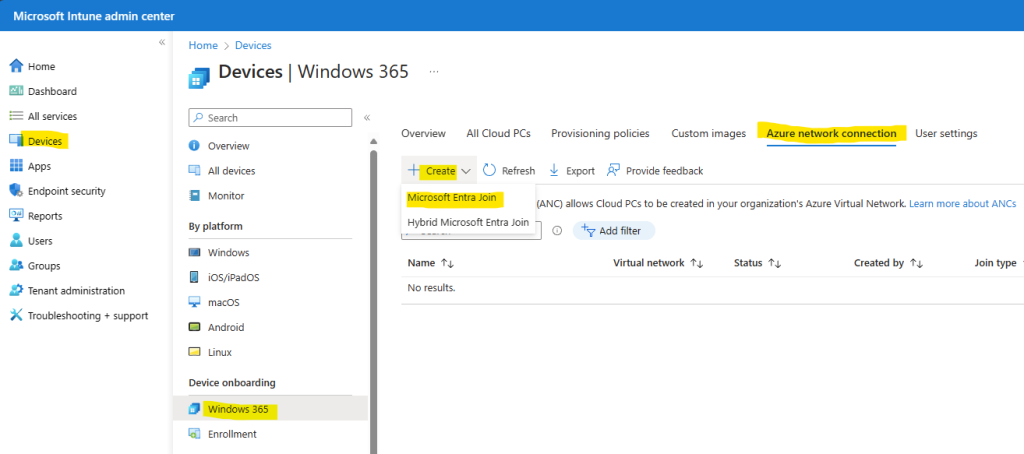Click the devices menu vertical scrollbar

click(374, 300)
